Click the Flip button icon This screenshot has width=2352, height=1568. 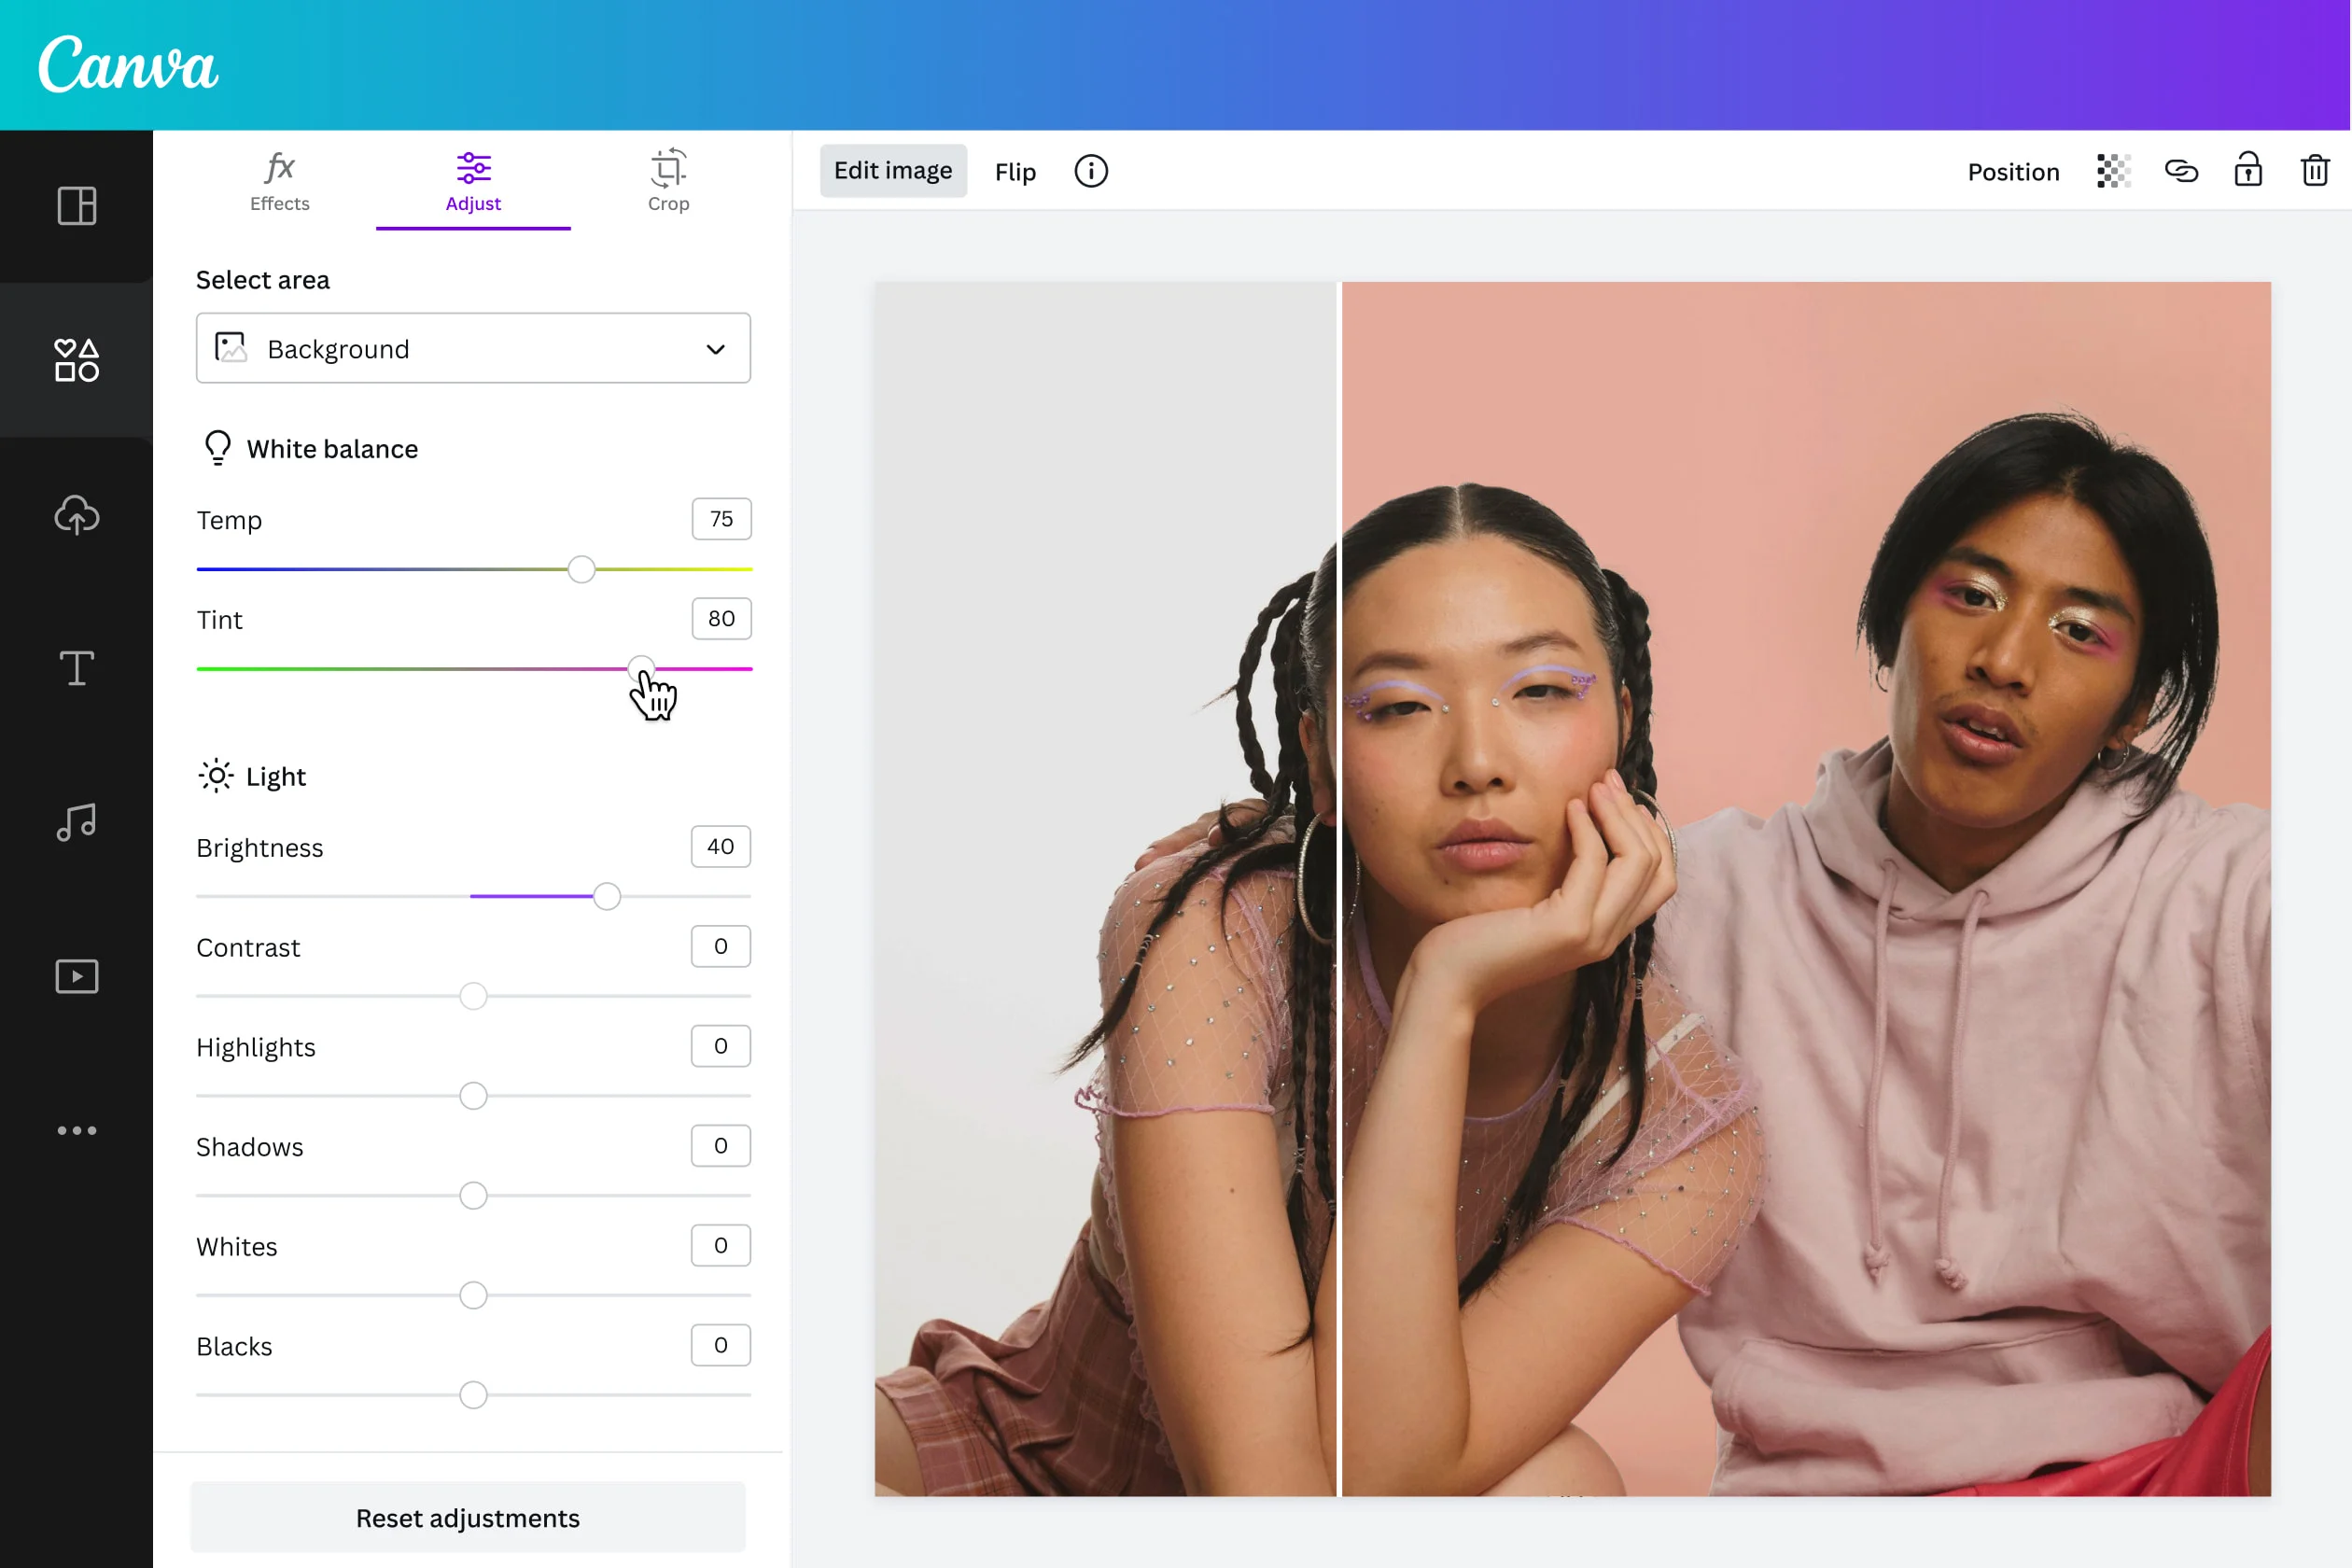click(1015, 170)
